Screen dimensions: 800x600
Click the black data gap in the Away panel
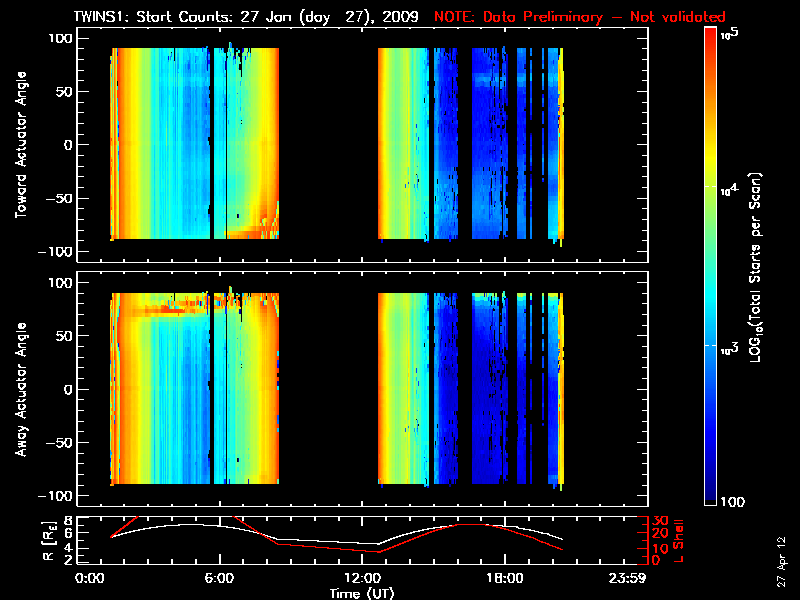coord(328,389)
